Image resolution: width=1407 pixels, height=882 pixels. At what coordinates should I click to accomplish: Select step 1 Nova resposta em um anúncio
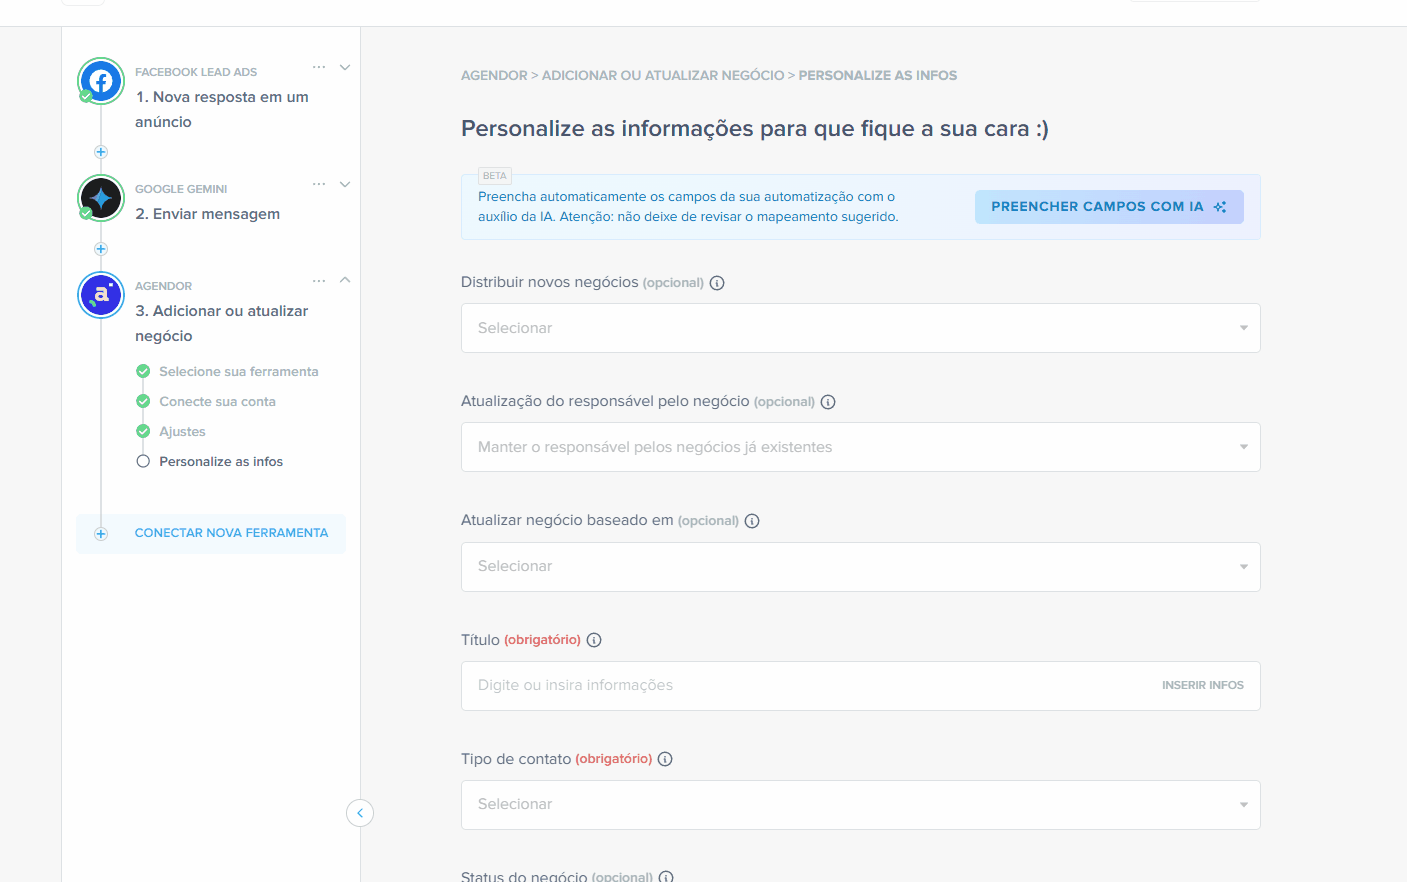coord(222,109)
